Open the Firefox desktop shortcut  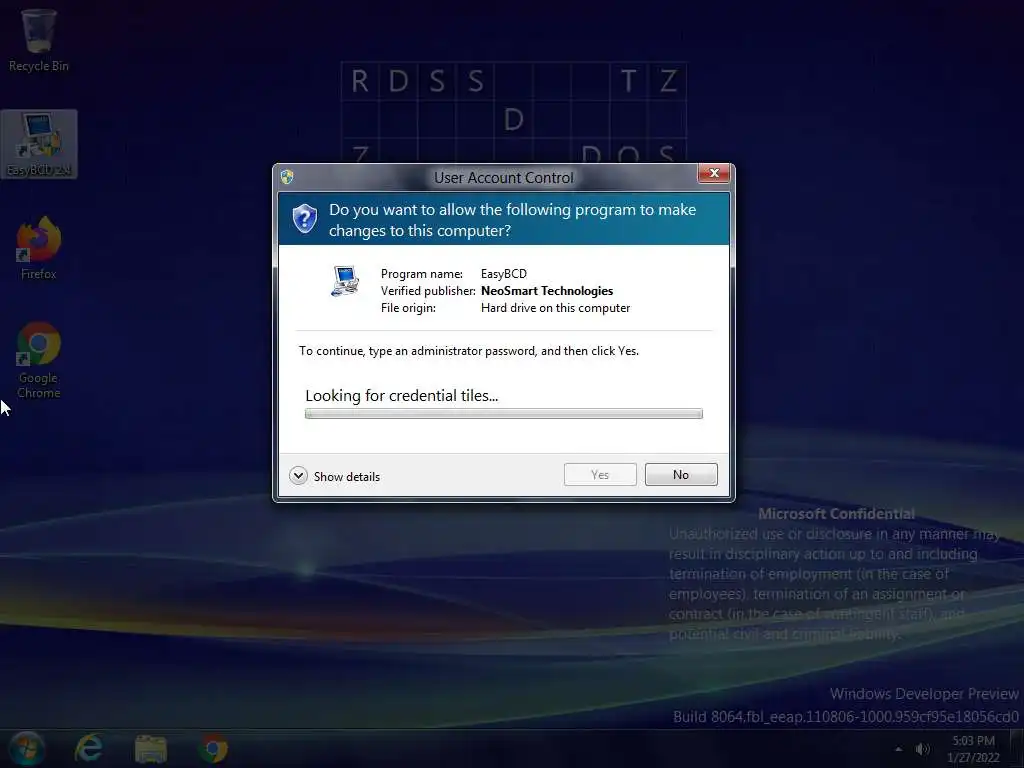point(39,248)
